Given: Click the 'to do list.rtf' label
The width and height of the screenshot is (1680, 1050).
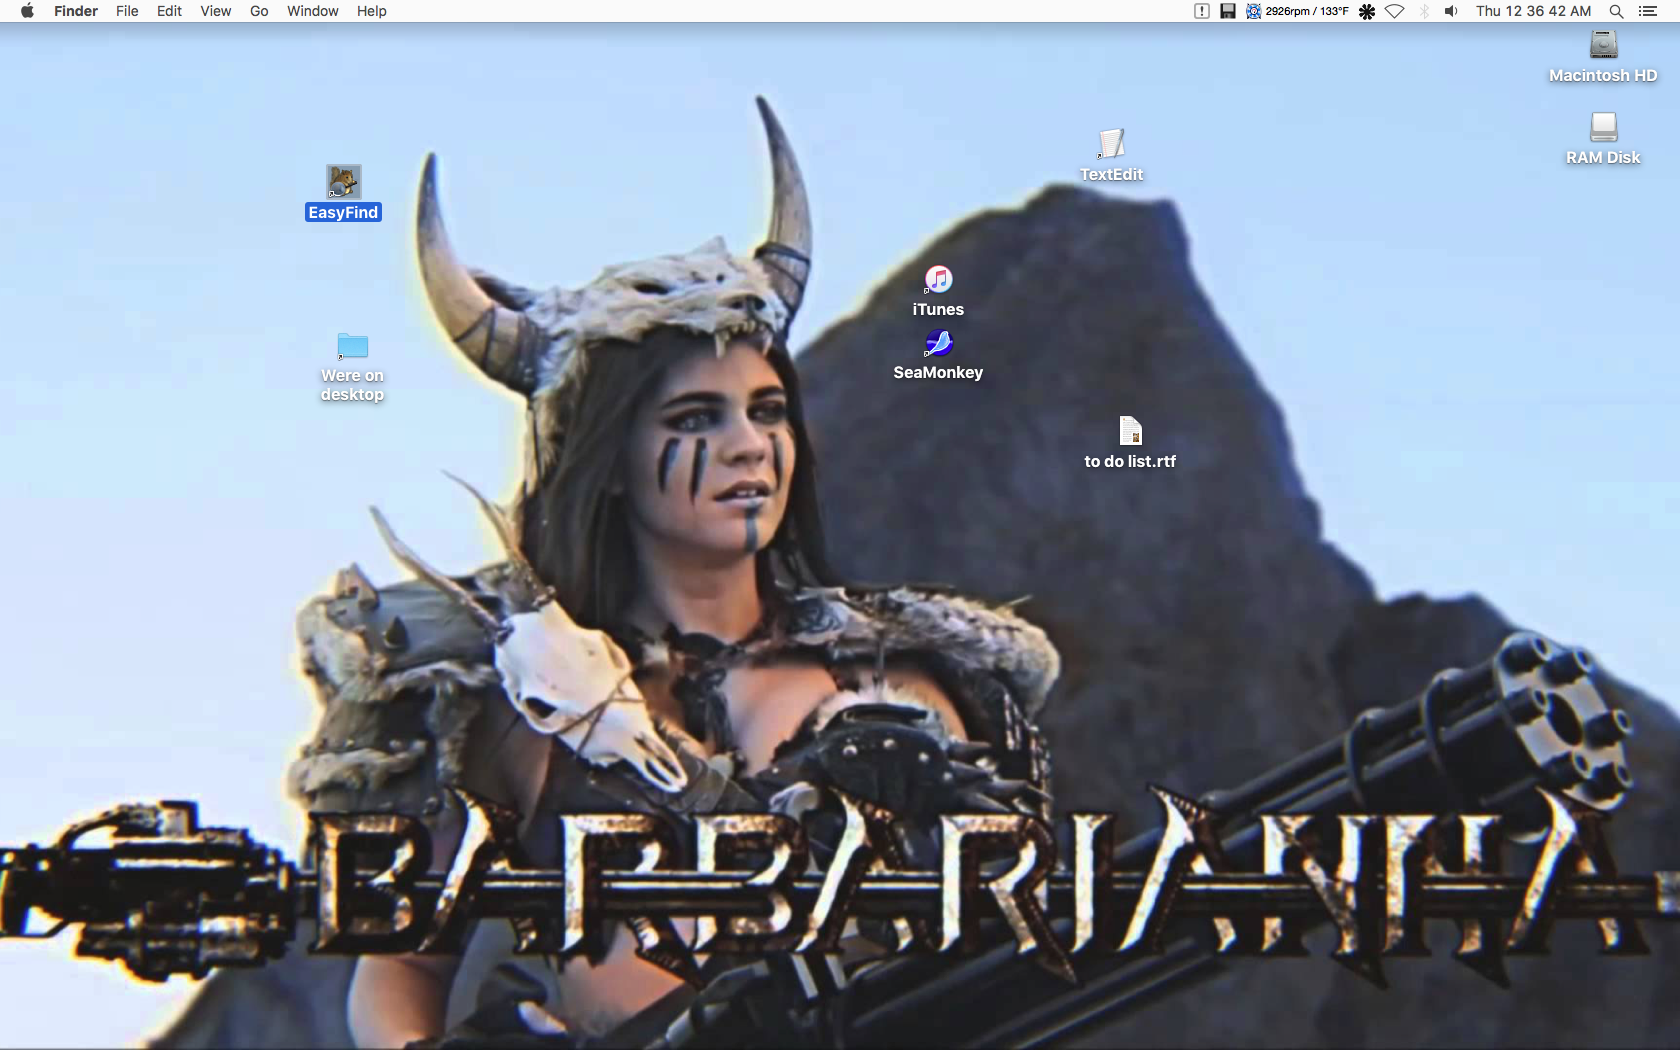Looking at the screenshot, I should coord(1130,461).
